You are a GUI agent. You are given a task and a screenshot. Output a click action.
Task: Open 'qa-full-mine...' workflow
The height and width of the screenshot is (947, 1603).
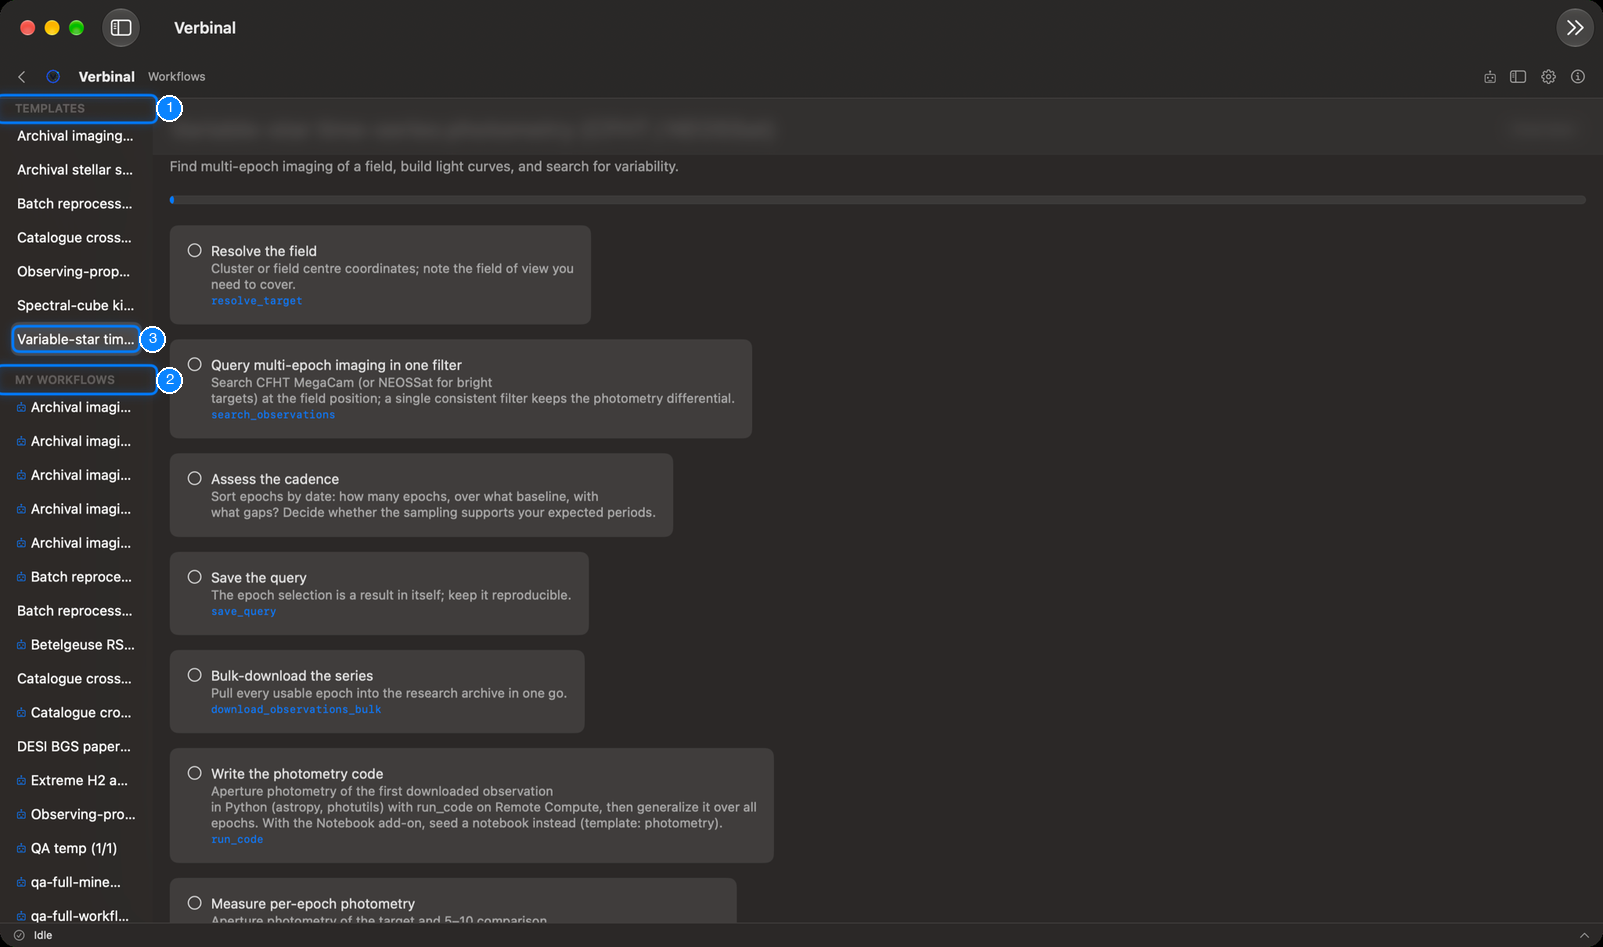(76, 883)
